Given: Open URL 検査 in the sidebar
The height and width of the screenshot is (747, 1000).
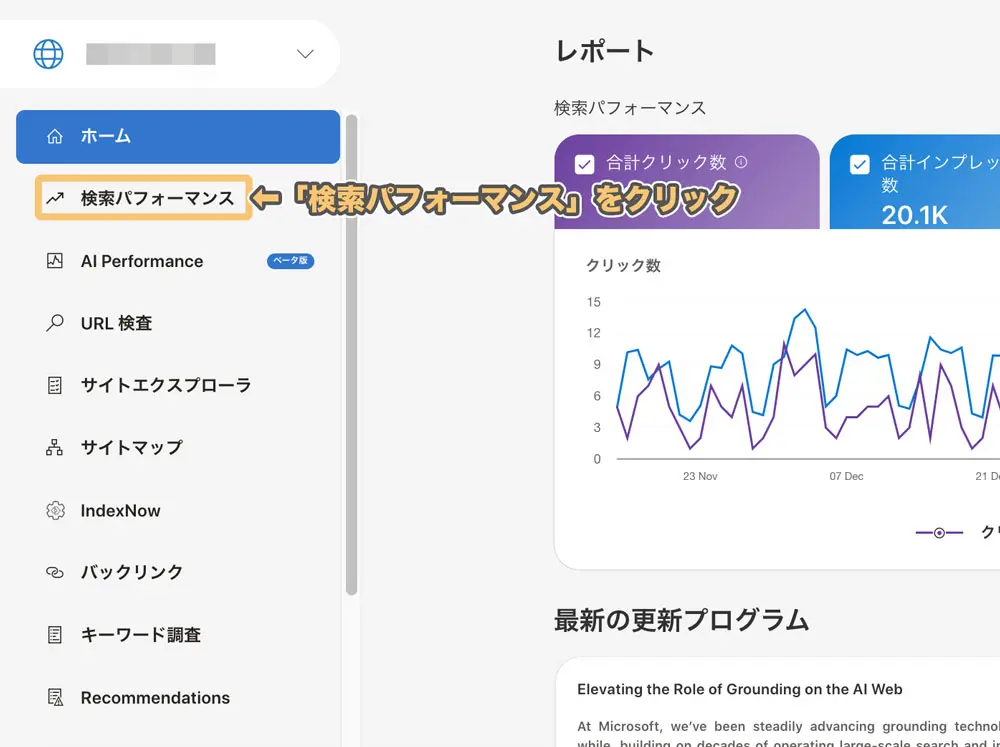Looking at the screenshot, I should pos(116,323).
